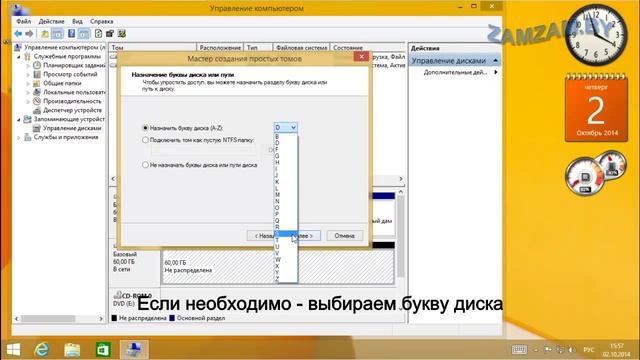Click the red Производительность icon
640x360 pixels.
tap(37, 101)
